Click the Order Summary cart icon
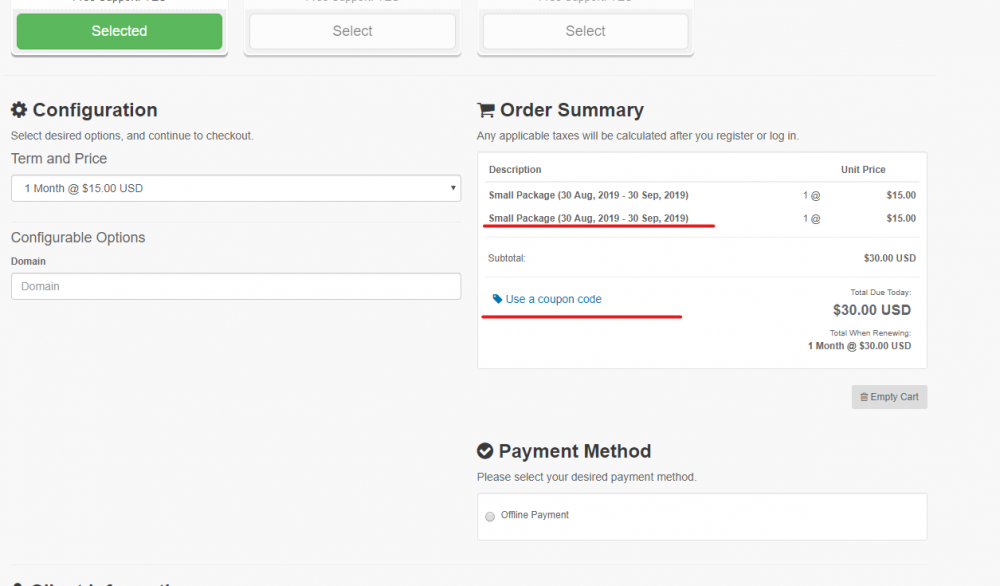The image size is (1000, 586). pyautogui.click(x=486, y=110)
